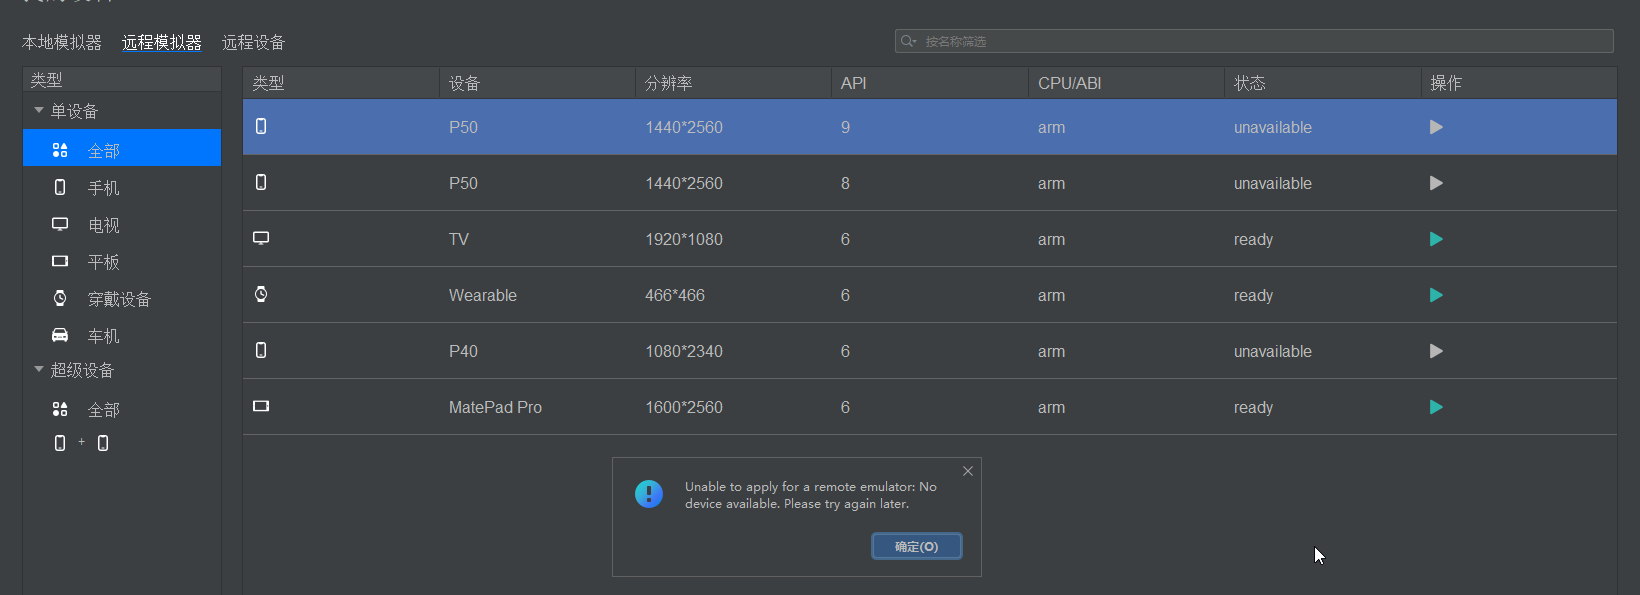Click the 操作 column header
1640x595 pixels.
coord(1519,83)
